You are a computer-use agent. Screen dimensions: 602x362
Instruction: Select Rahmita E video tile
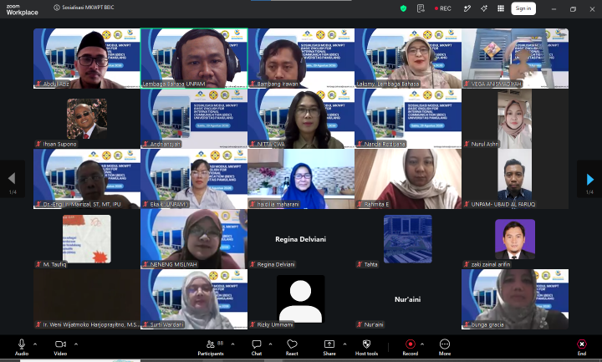point(408,179)
